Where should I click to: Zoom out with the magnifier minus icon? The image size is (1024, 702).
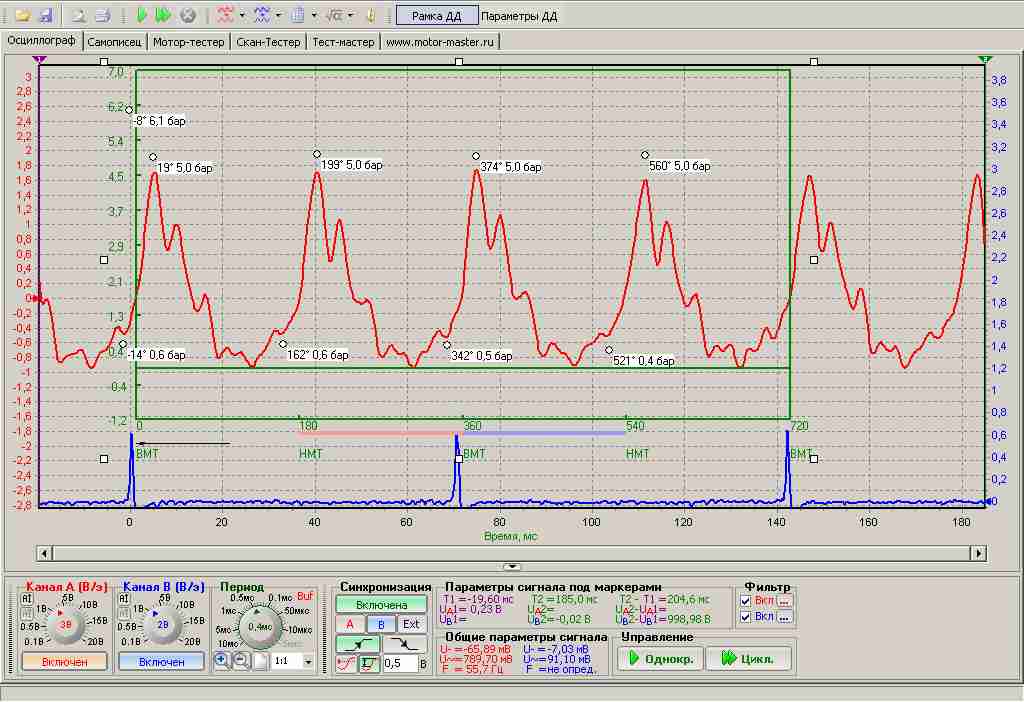241,660
